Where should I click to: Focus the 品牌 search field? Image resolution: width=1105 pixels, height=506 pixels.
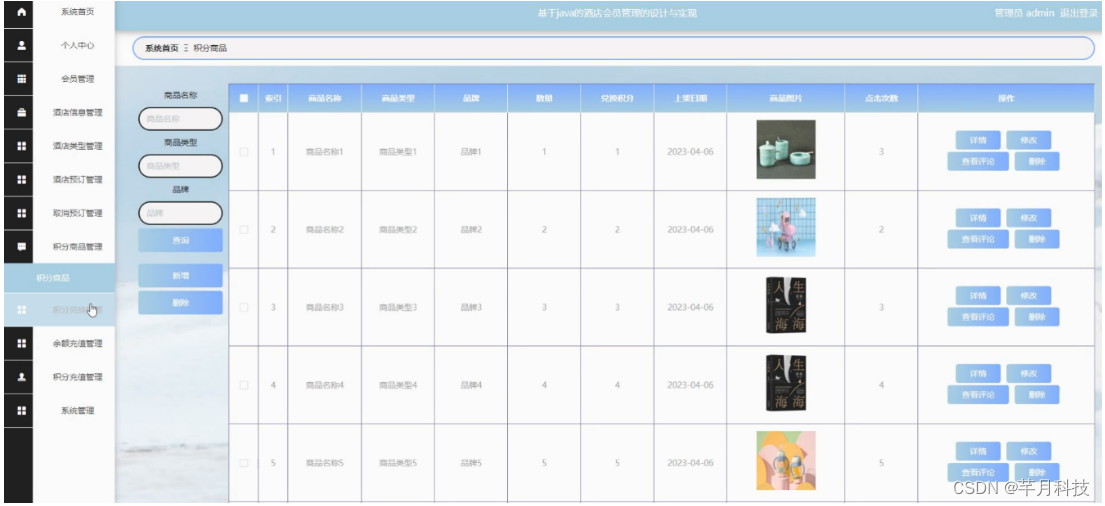pyautogui.click(x=180, y=213)
